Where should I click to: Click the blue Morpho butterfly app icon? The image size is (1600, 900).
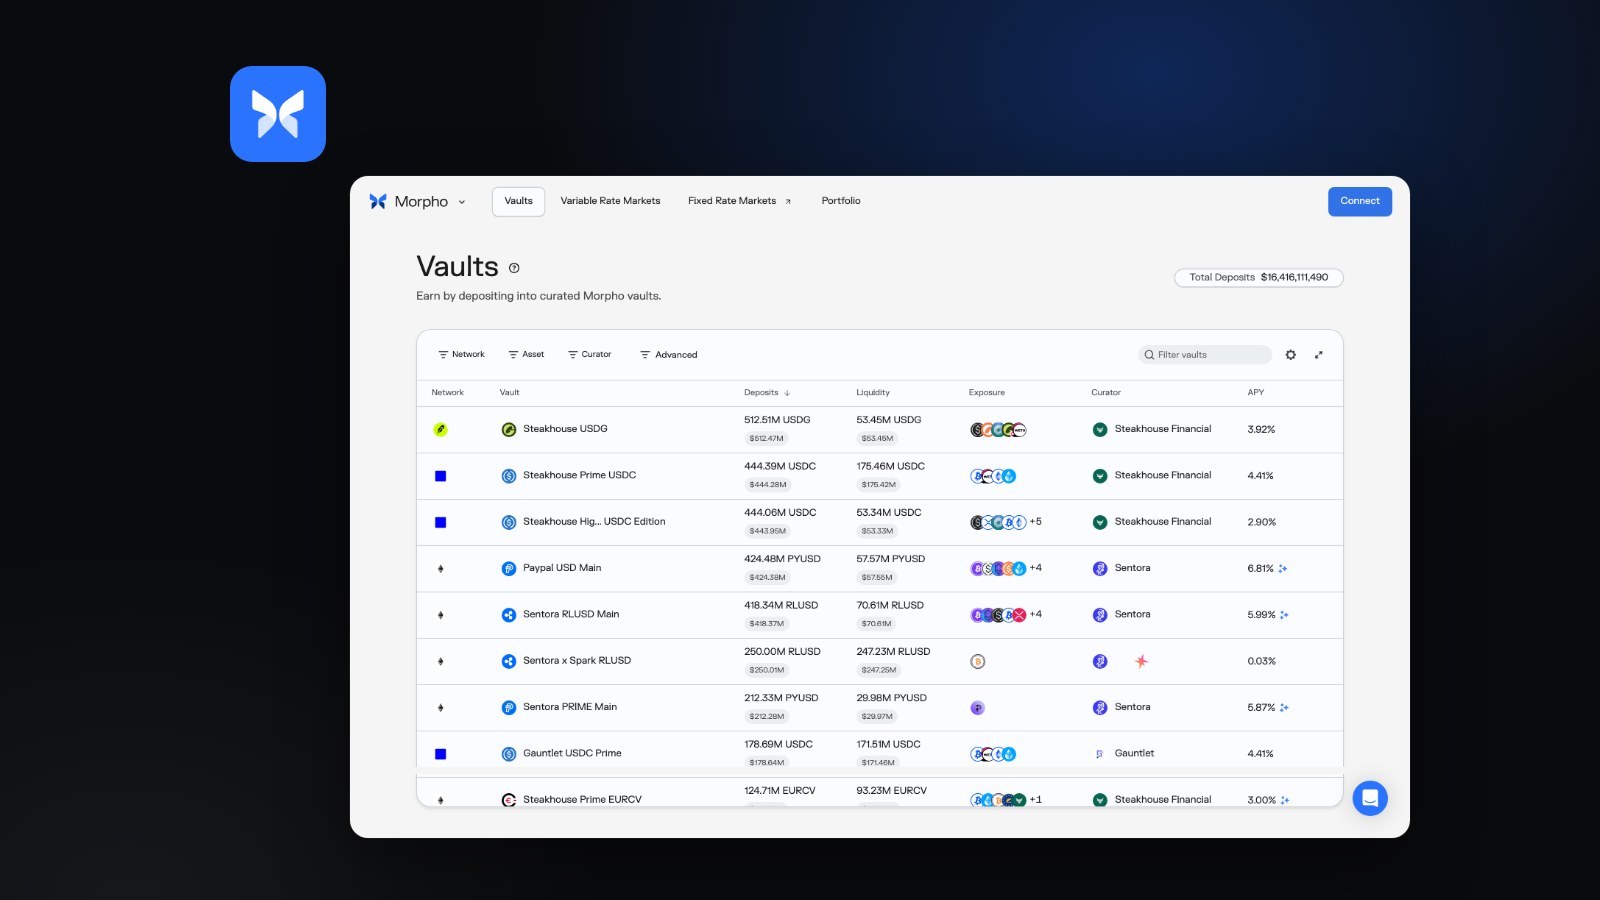(x=278, y=114)
